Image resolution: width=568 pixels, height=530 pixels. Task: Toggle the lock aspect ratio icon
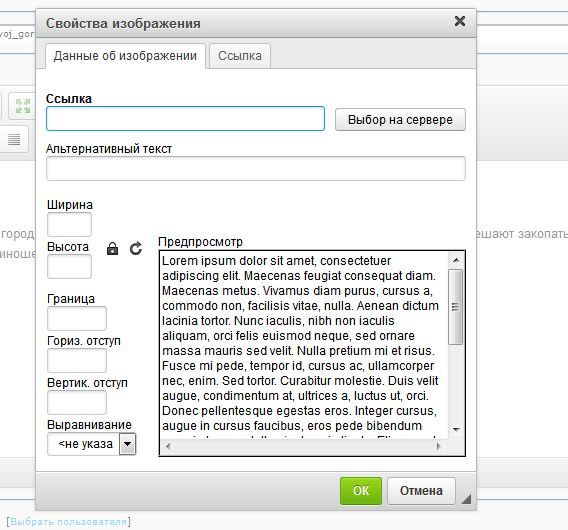click(112, 249)
